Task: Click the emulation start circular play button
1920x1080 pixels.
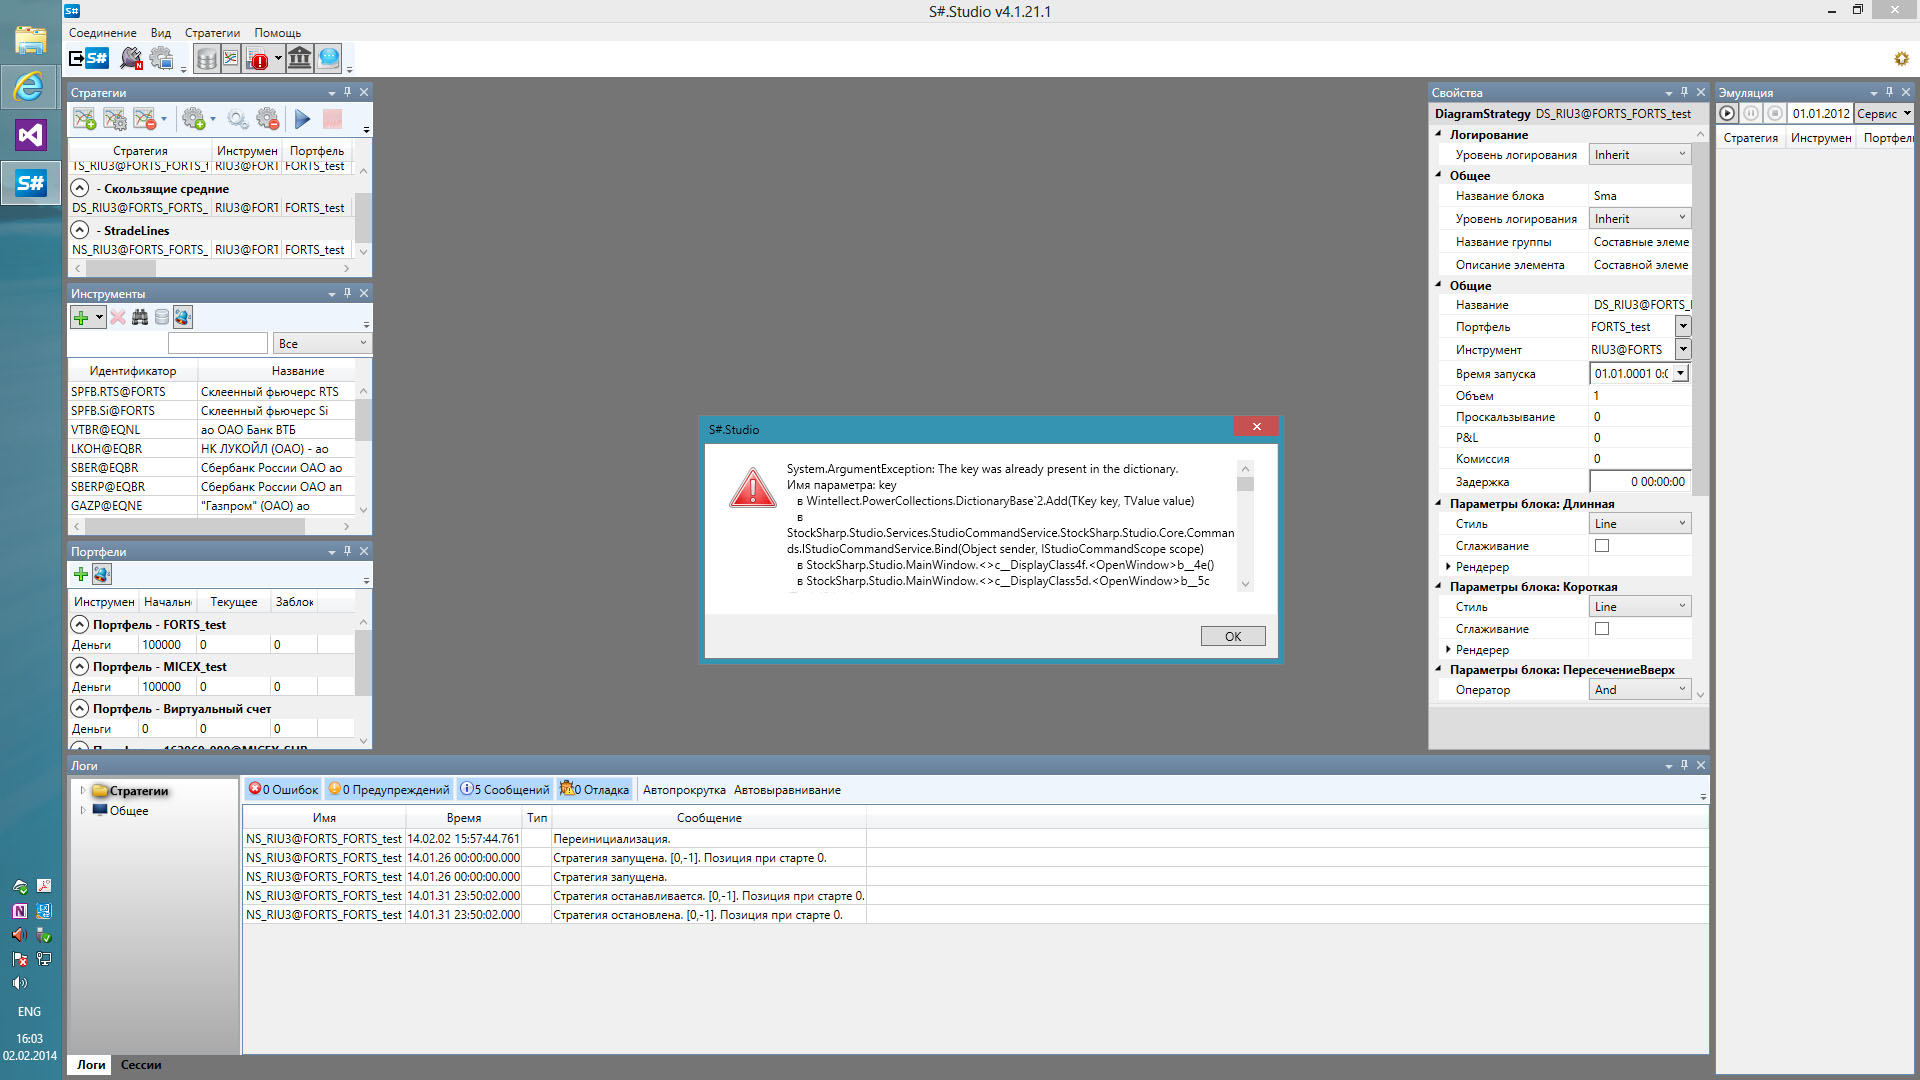Action: [1727, 114]
